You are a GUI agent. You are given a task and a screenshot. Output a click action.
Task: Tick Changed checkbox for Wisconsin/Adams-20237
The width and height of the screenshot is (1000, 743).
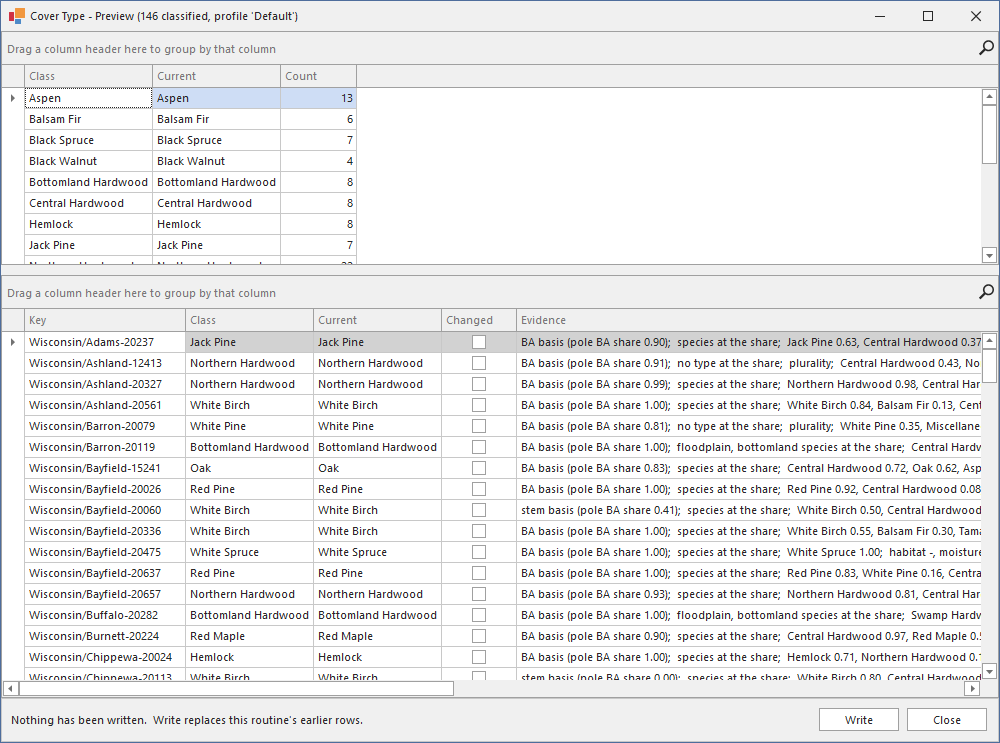(x=479, y=342)
